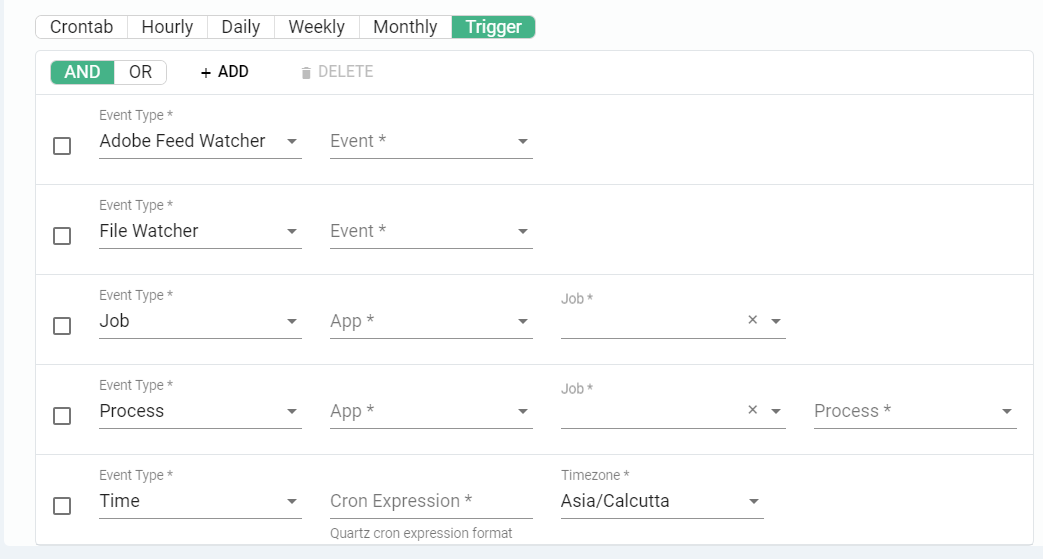Set condition logic to AND
The width and height of the screenshot is (1043, 559).
pos(82,72)
